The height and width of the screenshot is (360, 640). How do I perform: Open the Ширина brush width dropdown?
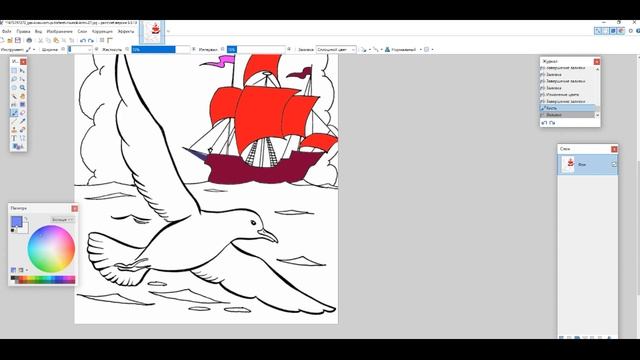pyautogui.click(x=89, y=49)
